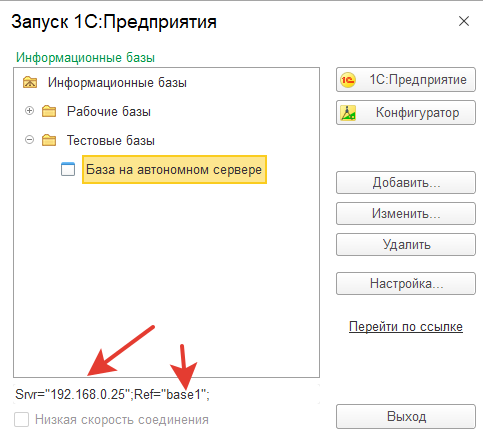483x437 pixels.
Task: Click the infobase window icon beside База на автономном сервере
Action: pyautogui.click(x=68, y=169)
